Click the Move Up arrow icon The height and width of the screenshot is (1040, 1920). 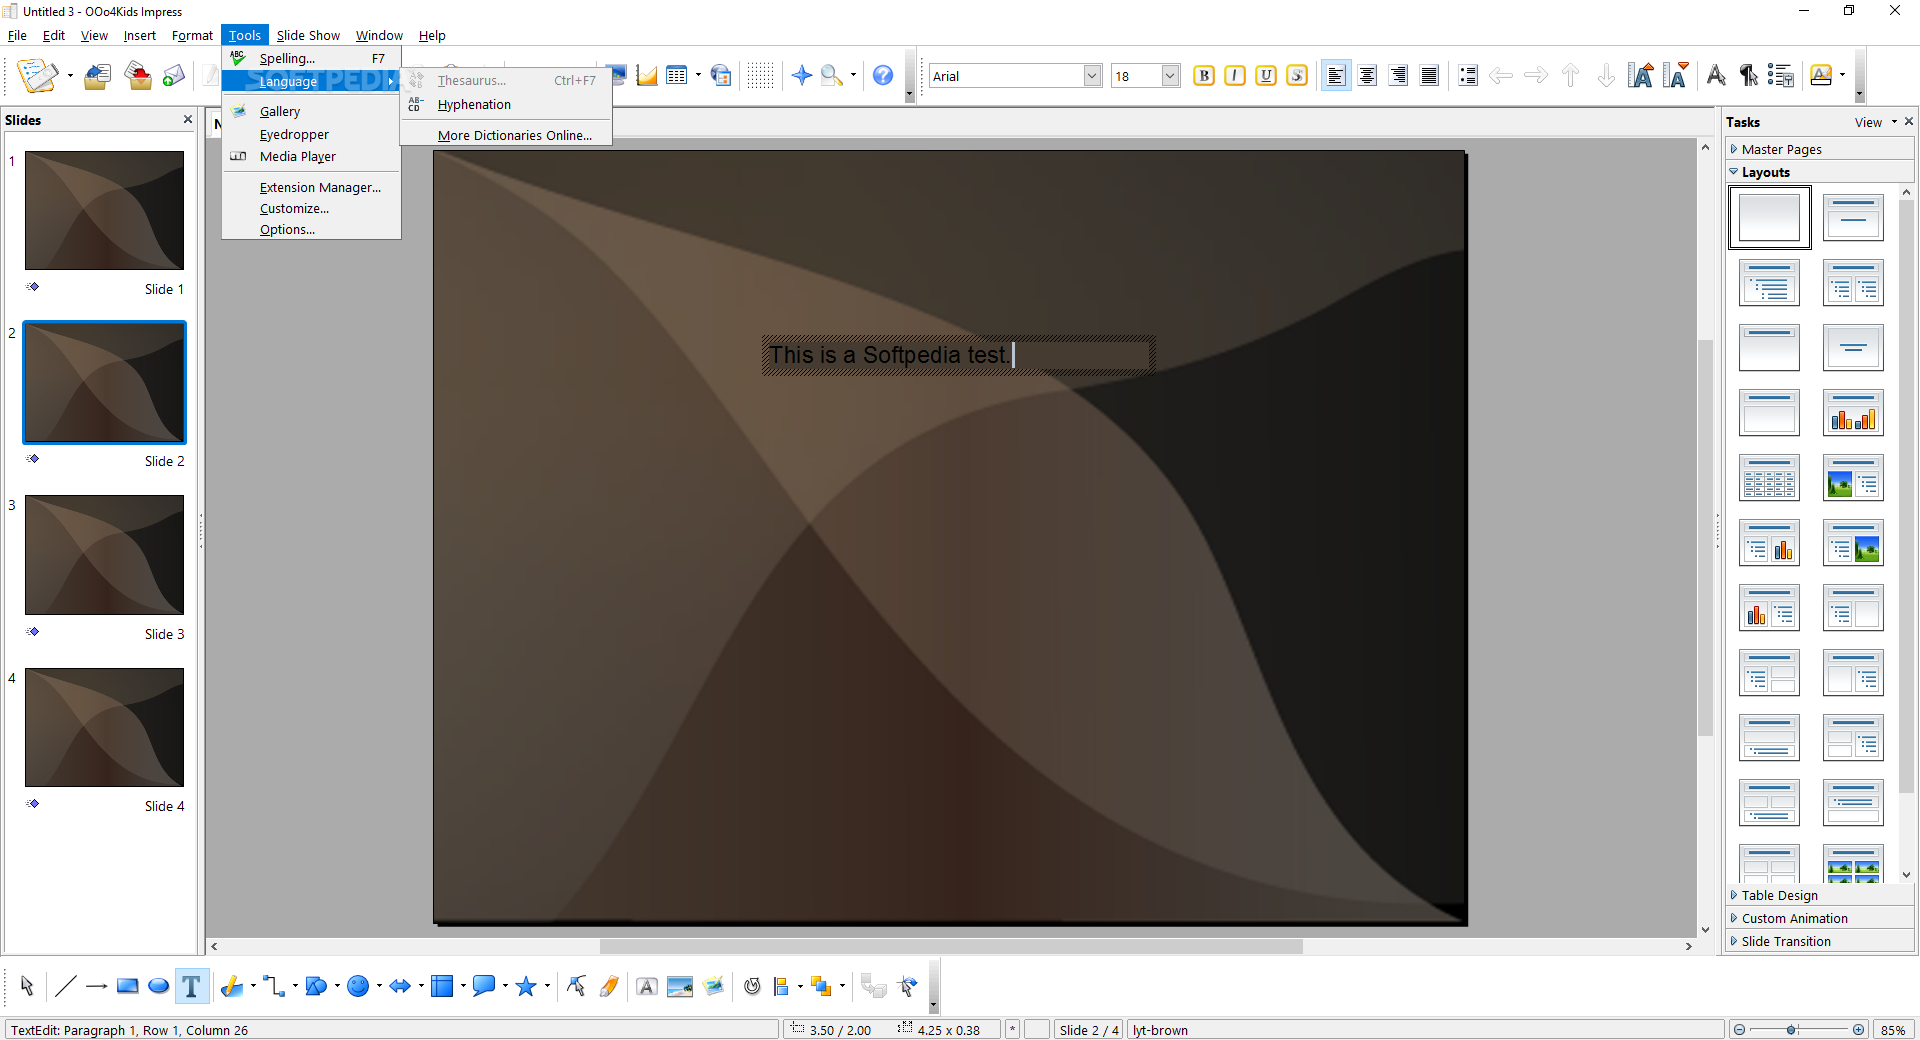1570,76
